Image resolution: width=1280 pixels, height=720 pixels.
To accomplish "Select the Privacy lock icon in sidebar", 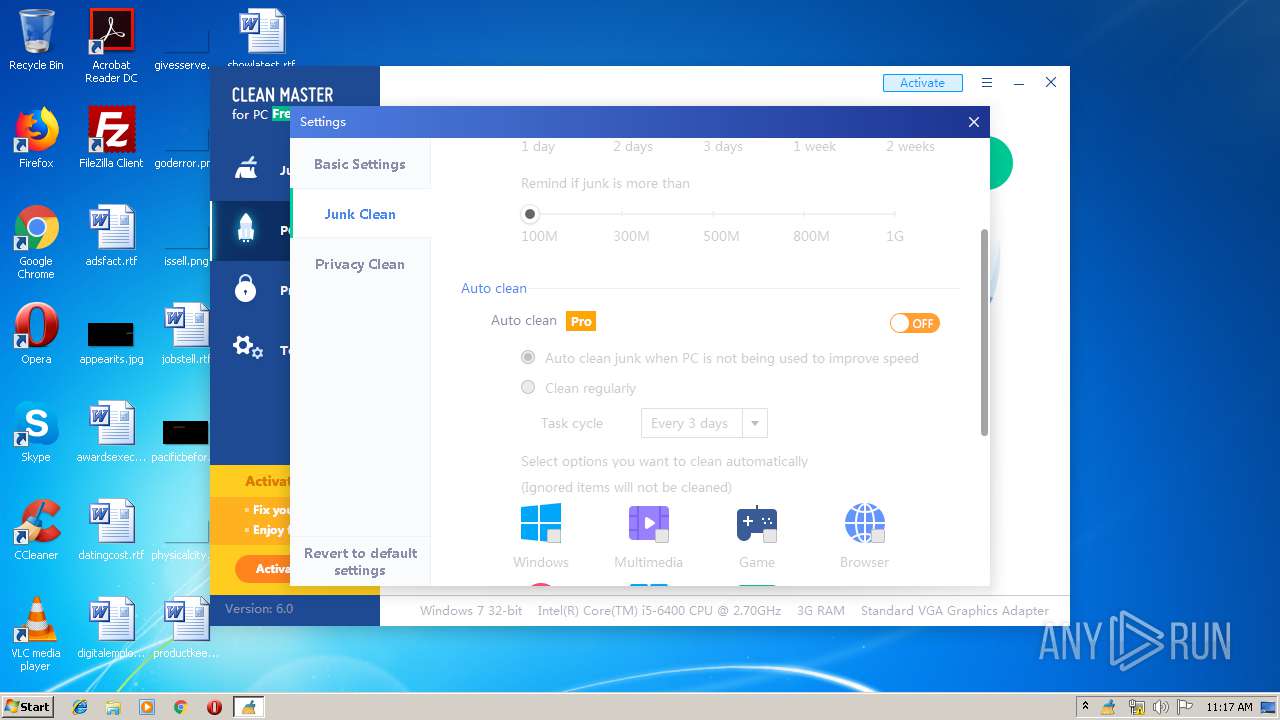I will [x=246, y=289].
